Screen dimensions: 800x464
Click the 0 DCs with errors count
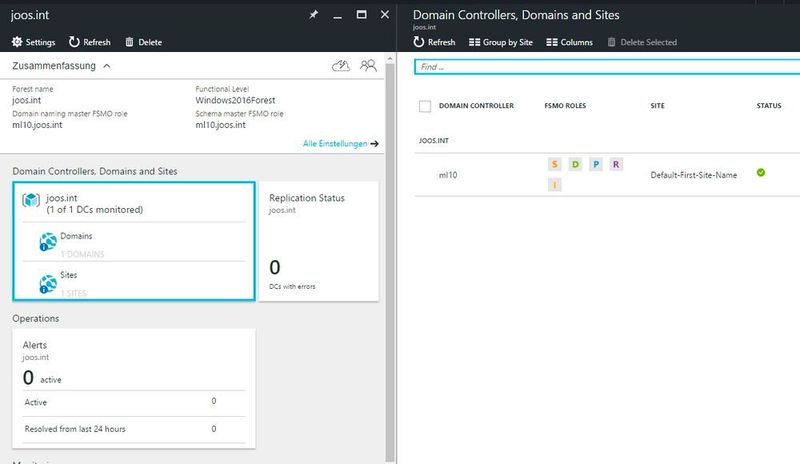274,267
